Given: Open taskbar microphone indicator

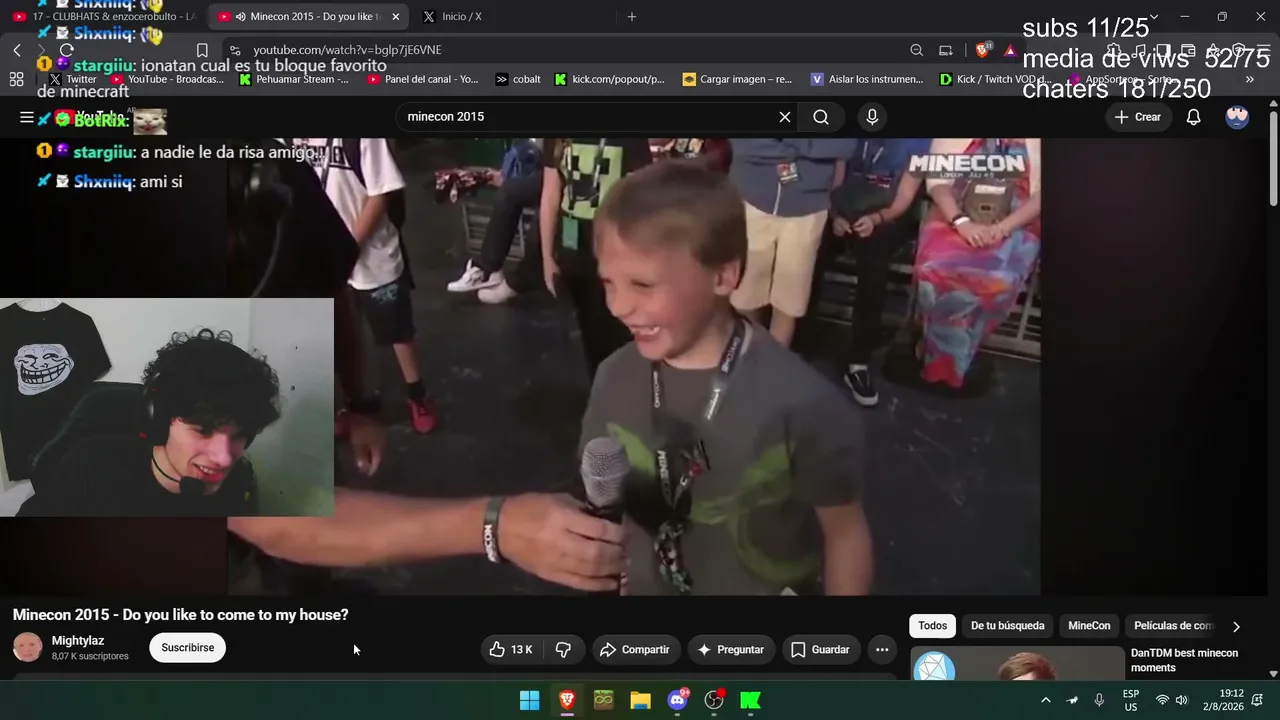Looking at the screenshot, I should pyautogui.click(x=1099, y=700).
